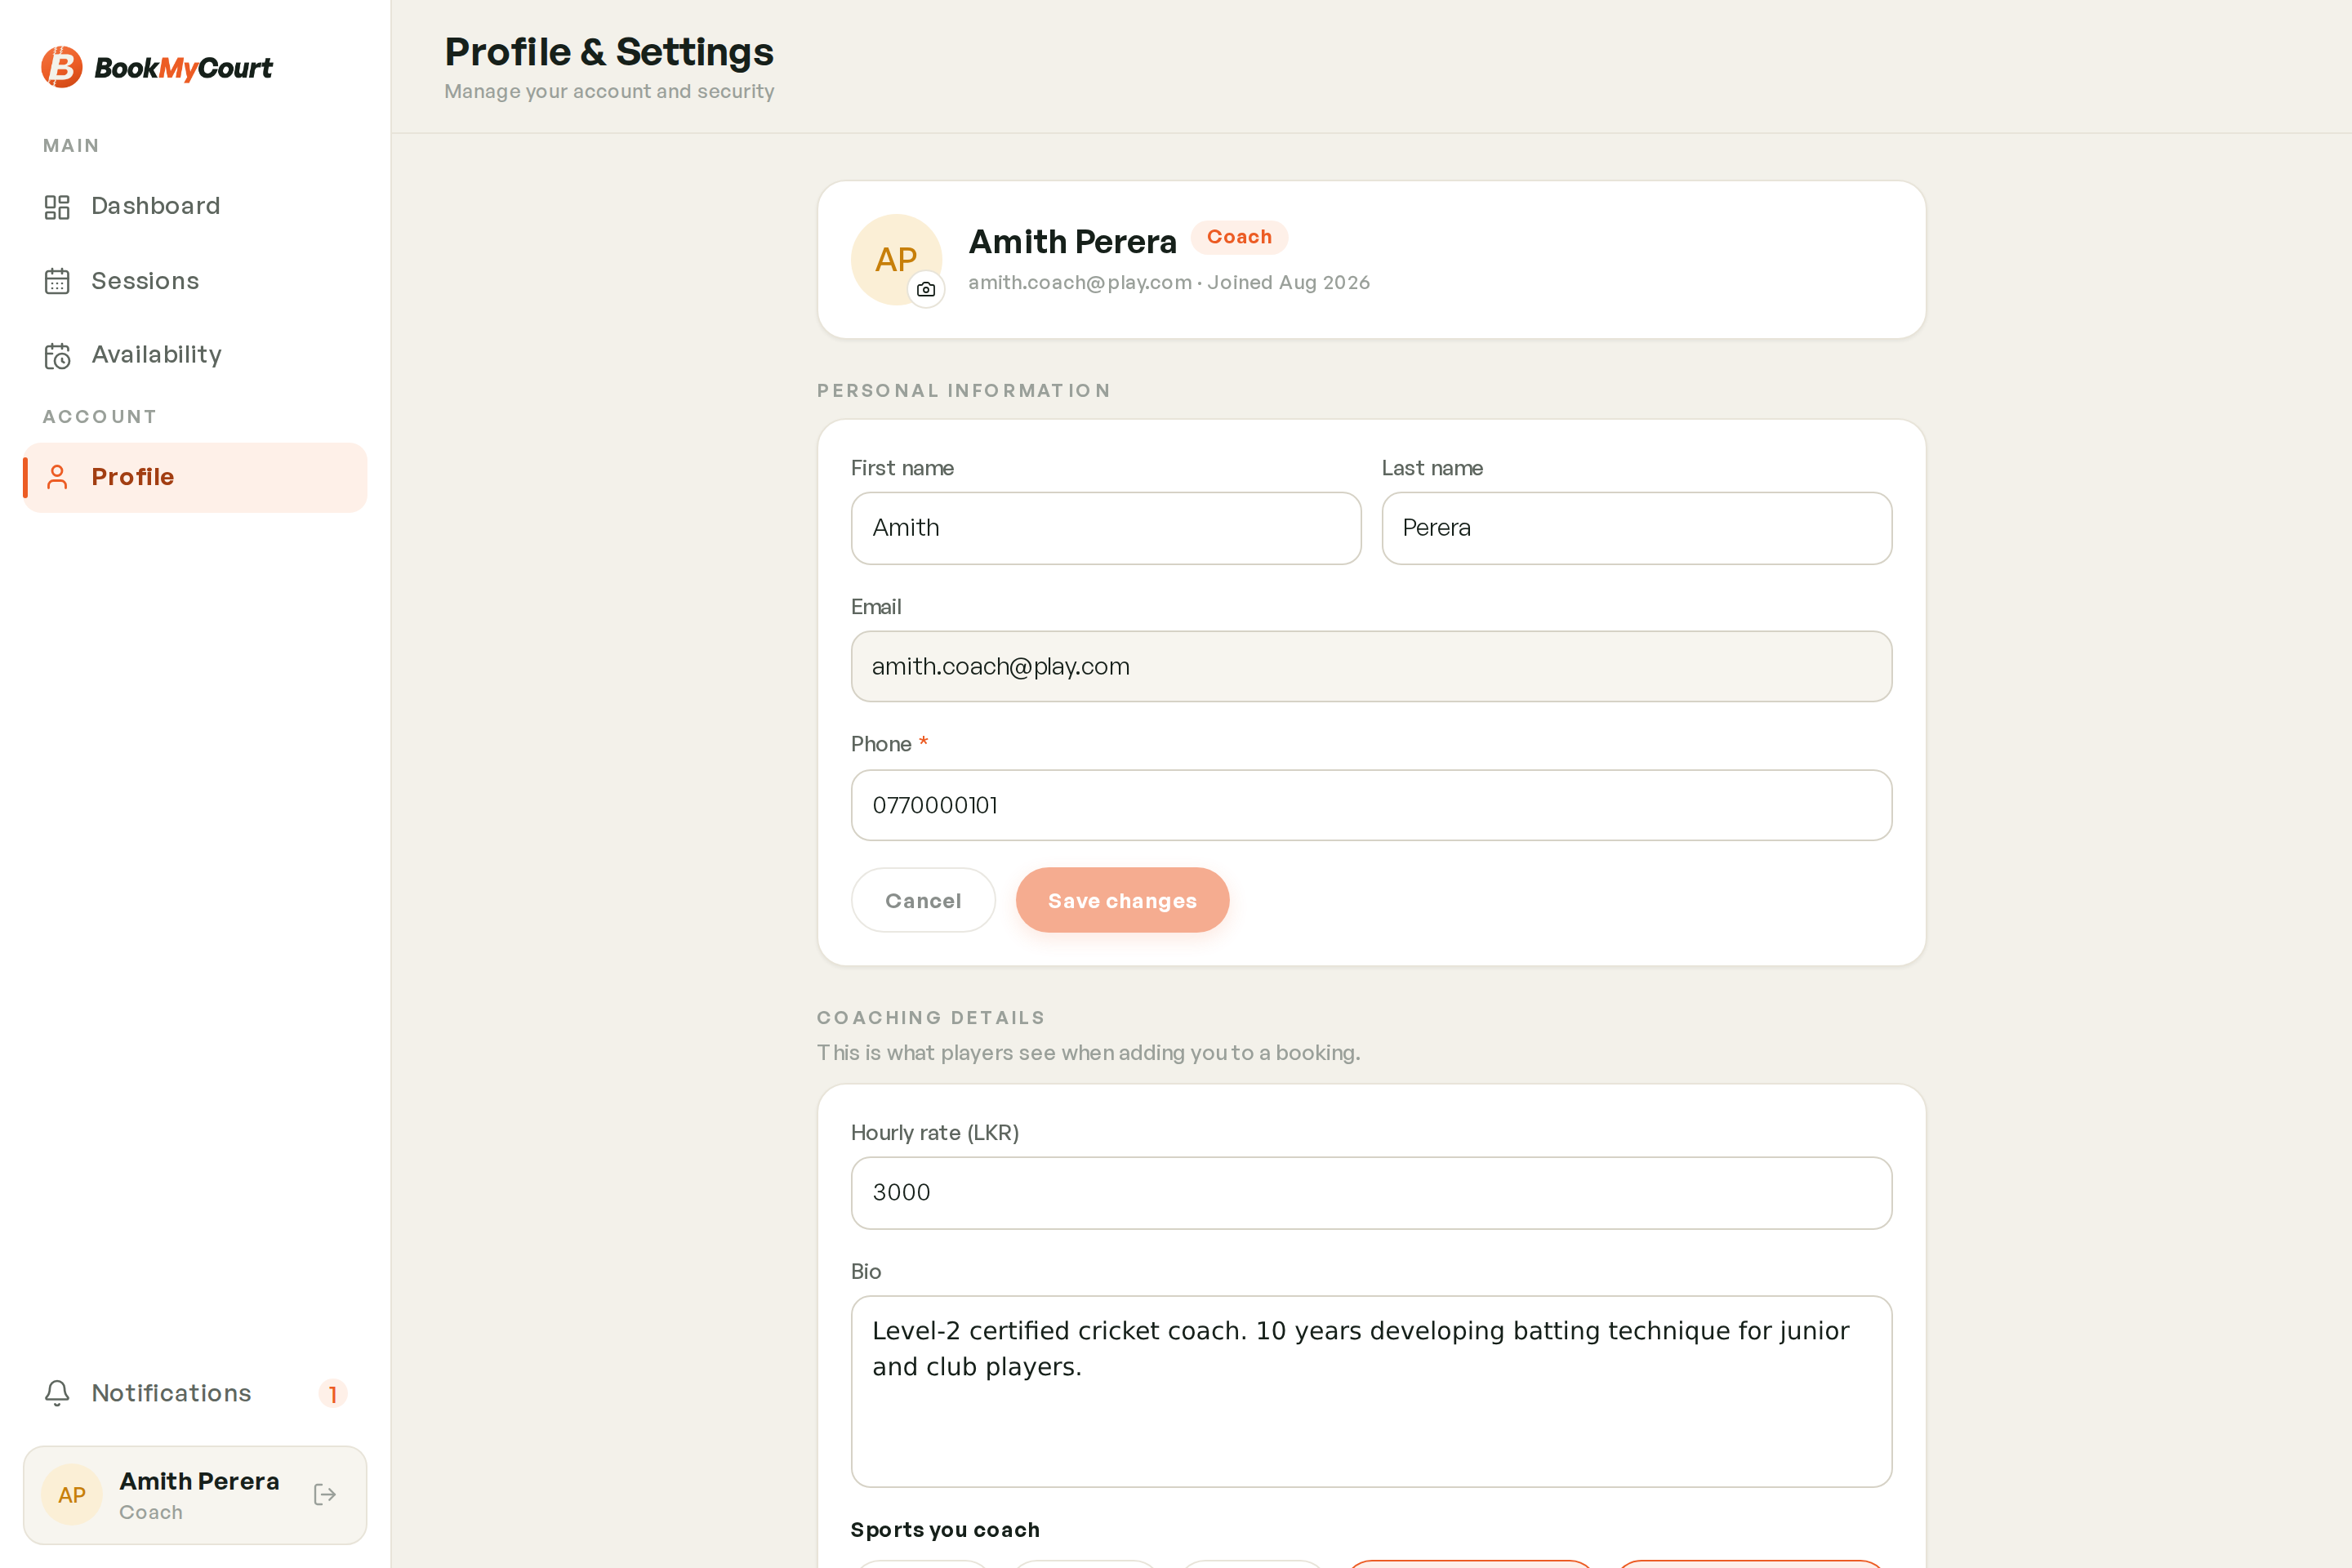The image size is (2352, 1568).
Task: Click 'amith.coach@play.com · Joined Aug 2026' text
Action: pyautogui.click(x=1169, y=283)
